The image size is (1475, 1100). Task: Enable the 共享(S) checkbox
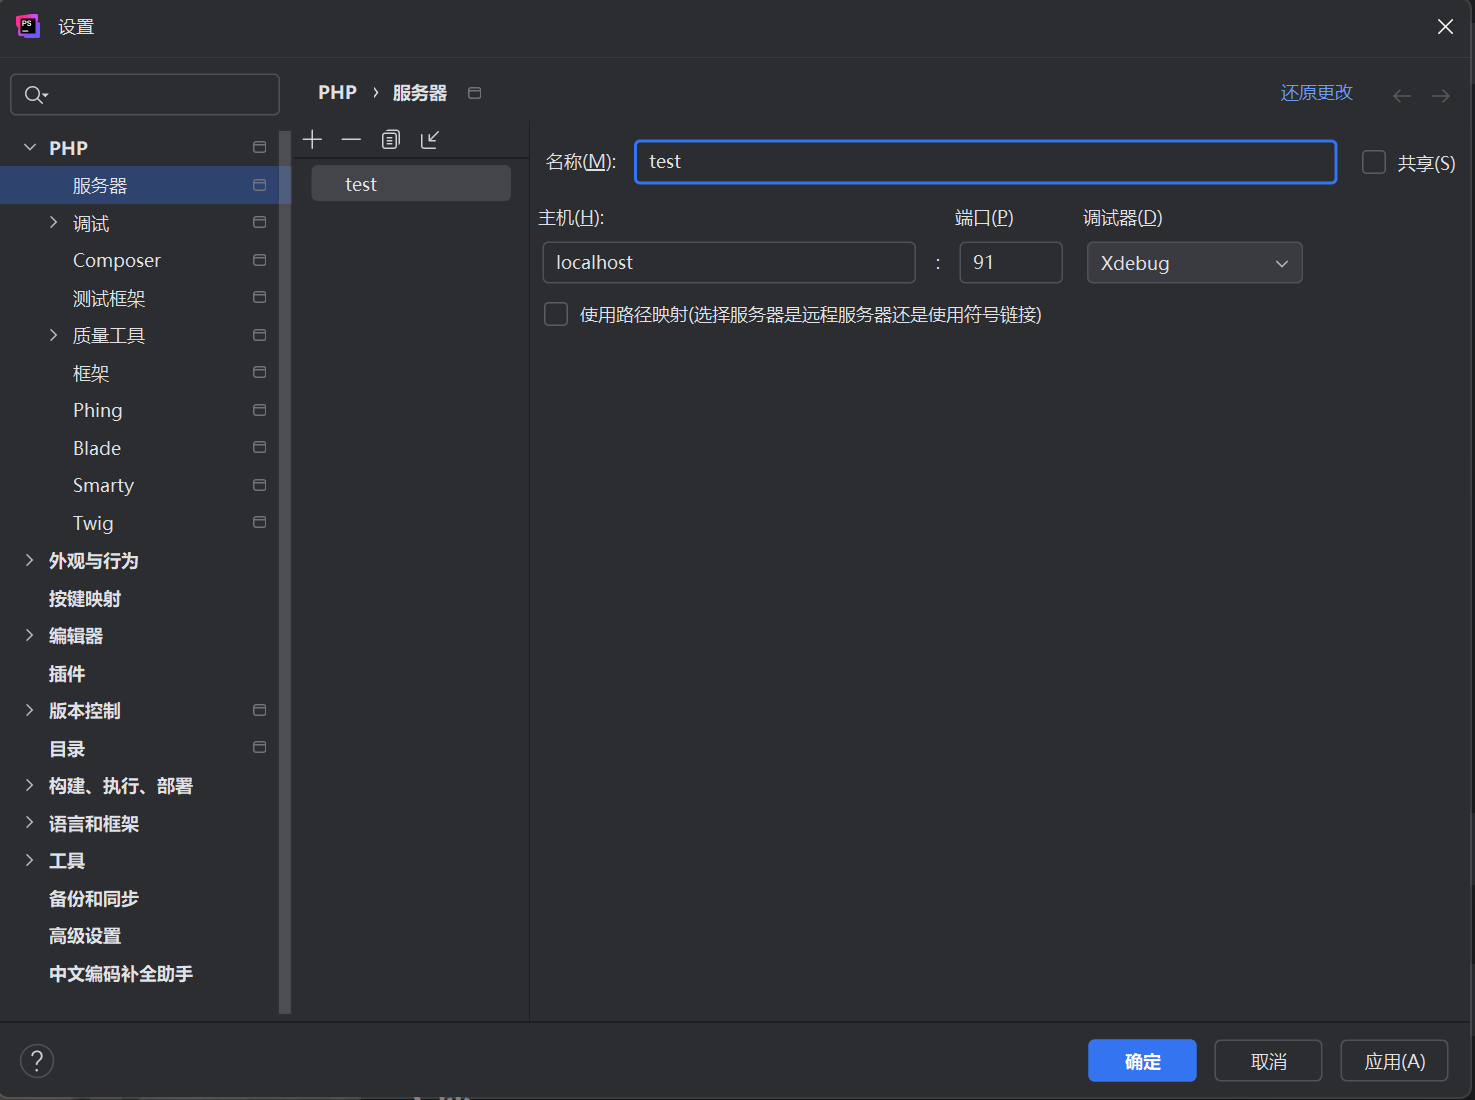[1374, 163]
